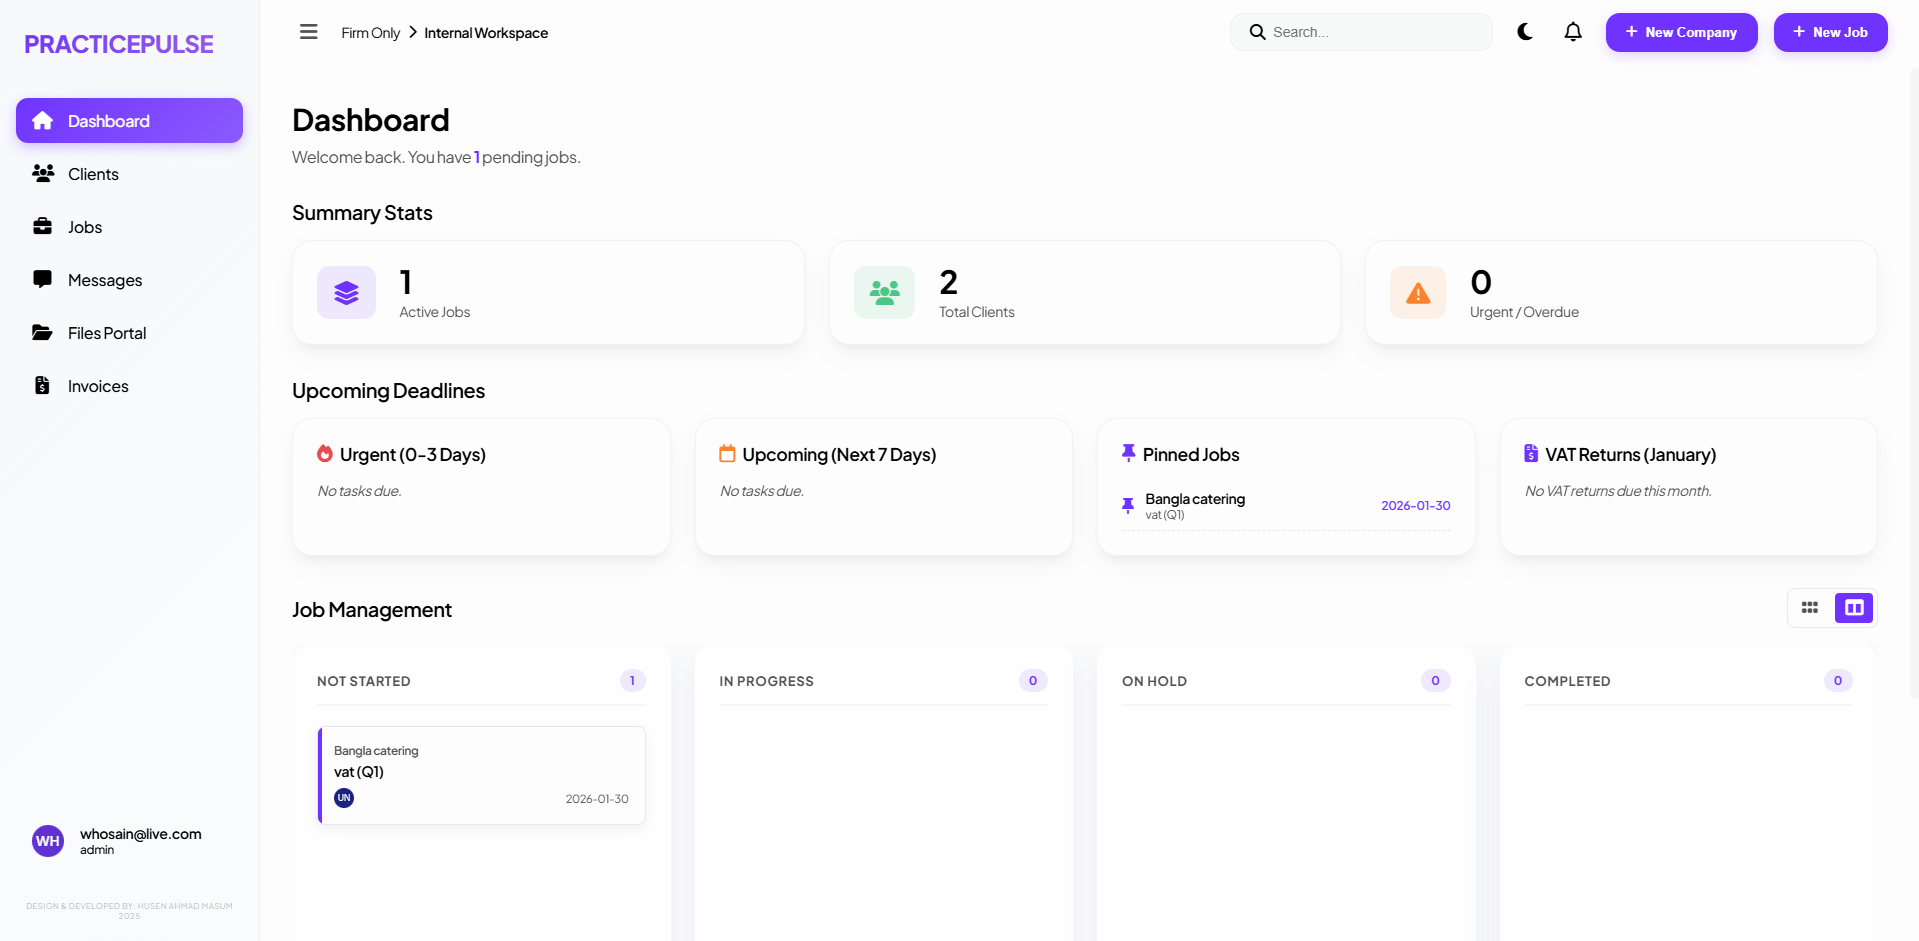Click the Urgent/Overdue warning stat card
Screen dimensions: 1919x941
coord(1620,292)
